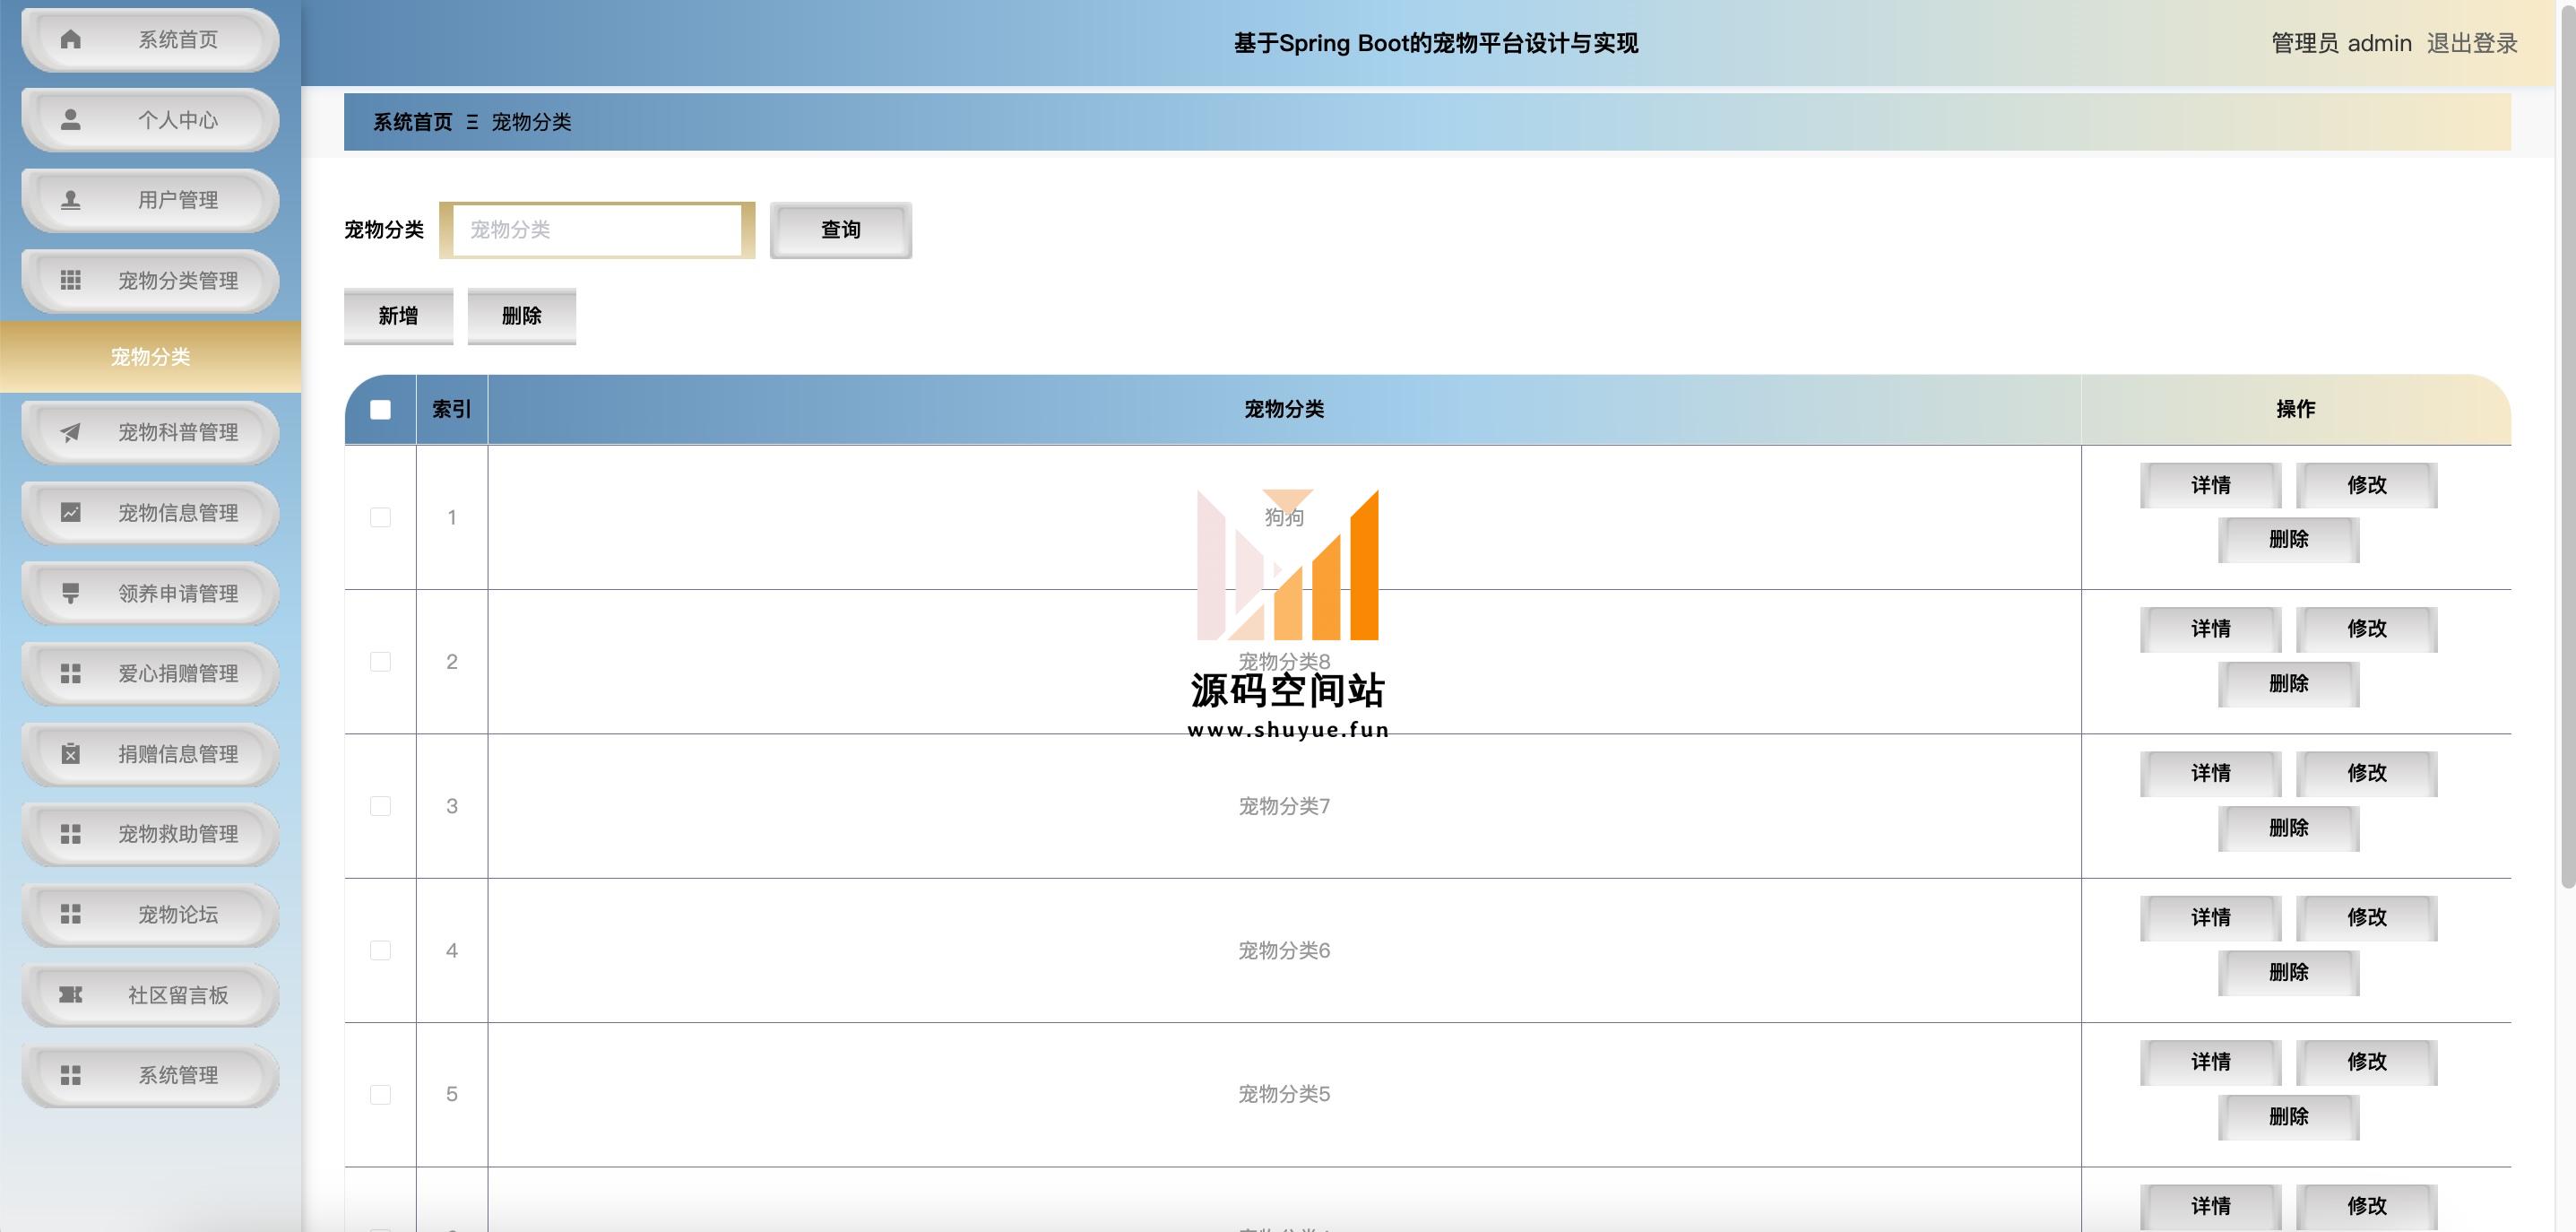
Task: Click the tiles icon beside 宠物救助管理
Action: 70,833
